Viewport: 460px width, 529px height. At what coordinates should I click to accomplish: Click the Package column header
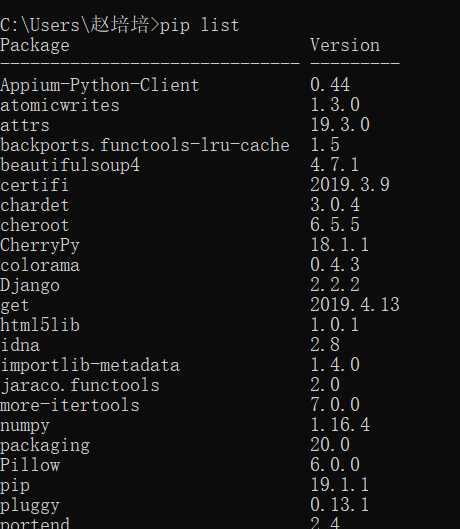click(35, 46)
